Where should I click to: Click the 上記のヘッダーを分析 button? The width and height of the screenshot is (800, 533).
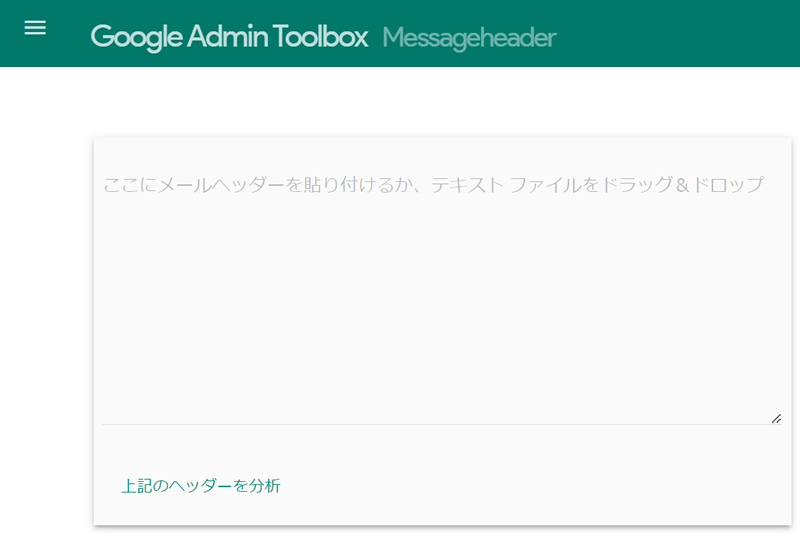click(x=201, y=486)
